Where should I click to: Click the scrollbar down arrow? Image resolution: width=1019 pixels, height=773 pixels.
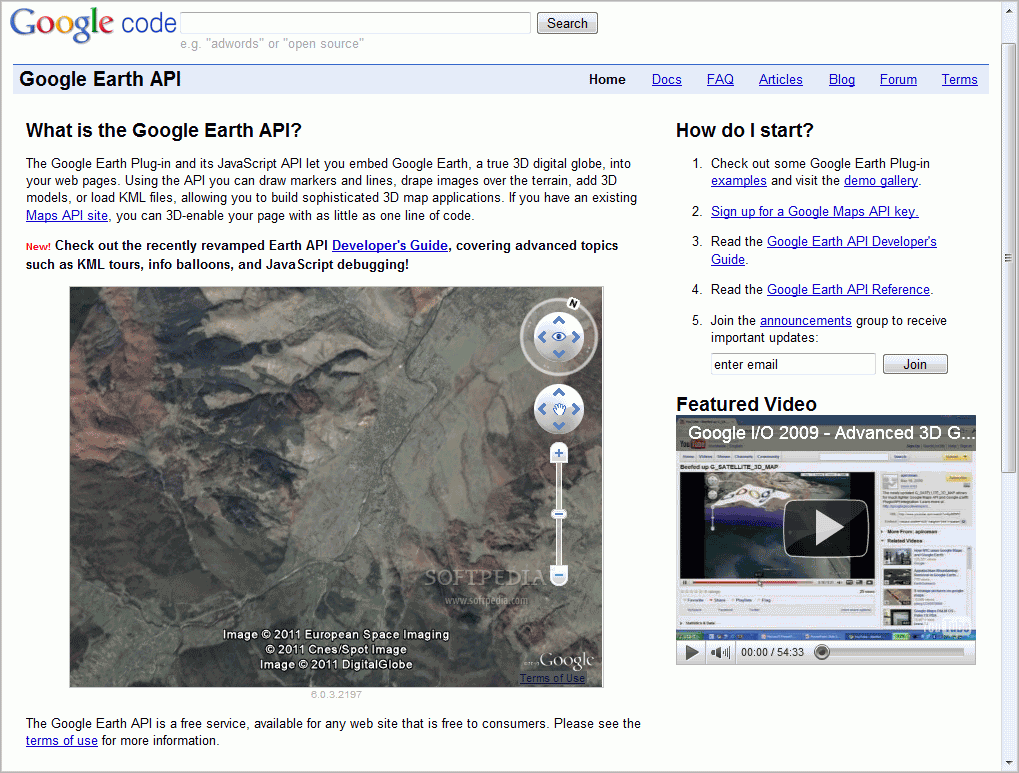tap(1008, 763)
